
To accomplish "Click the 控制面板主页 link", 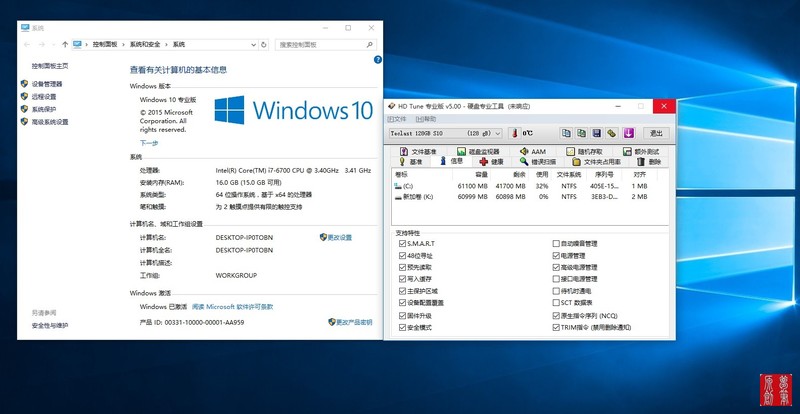I will (x=50, y=66).
